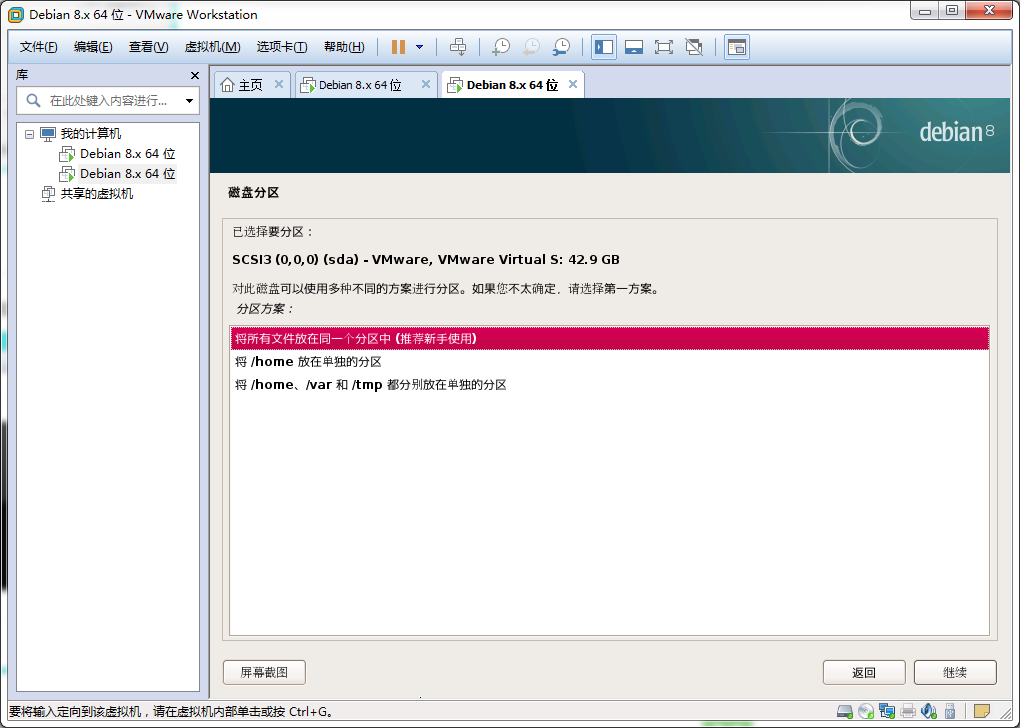The image size is (1020, 728).
Task: Switch to the 主页 tab
Action: 250,85
